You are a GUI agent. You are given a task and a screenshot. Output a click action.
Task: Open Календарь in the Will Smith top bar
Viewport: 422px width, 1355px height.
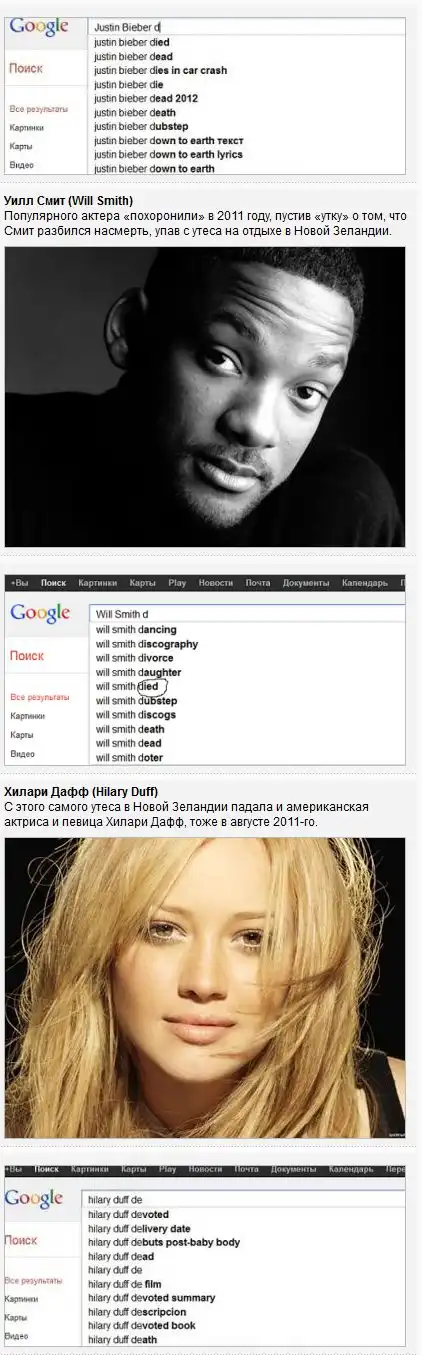tap(364, 583)
